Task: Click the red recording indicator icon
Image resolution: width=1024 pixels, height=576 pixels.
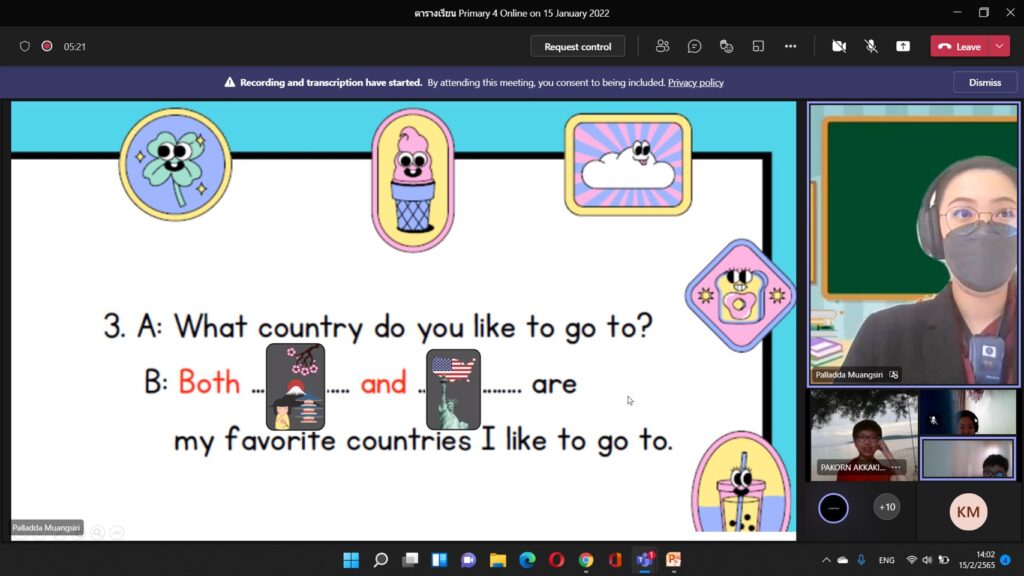Action: (x=47, y=46)
